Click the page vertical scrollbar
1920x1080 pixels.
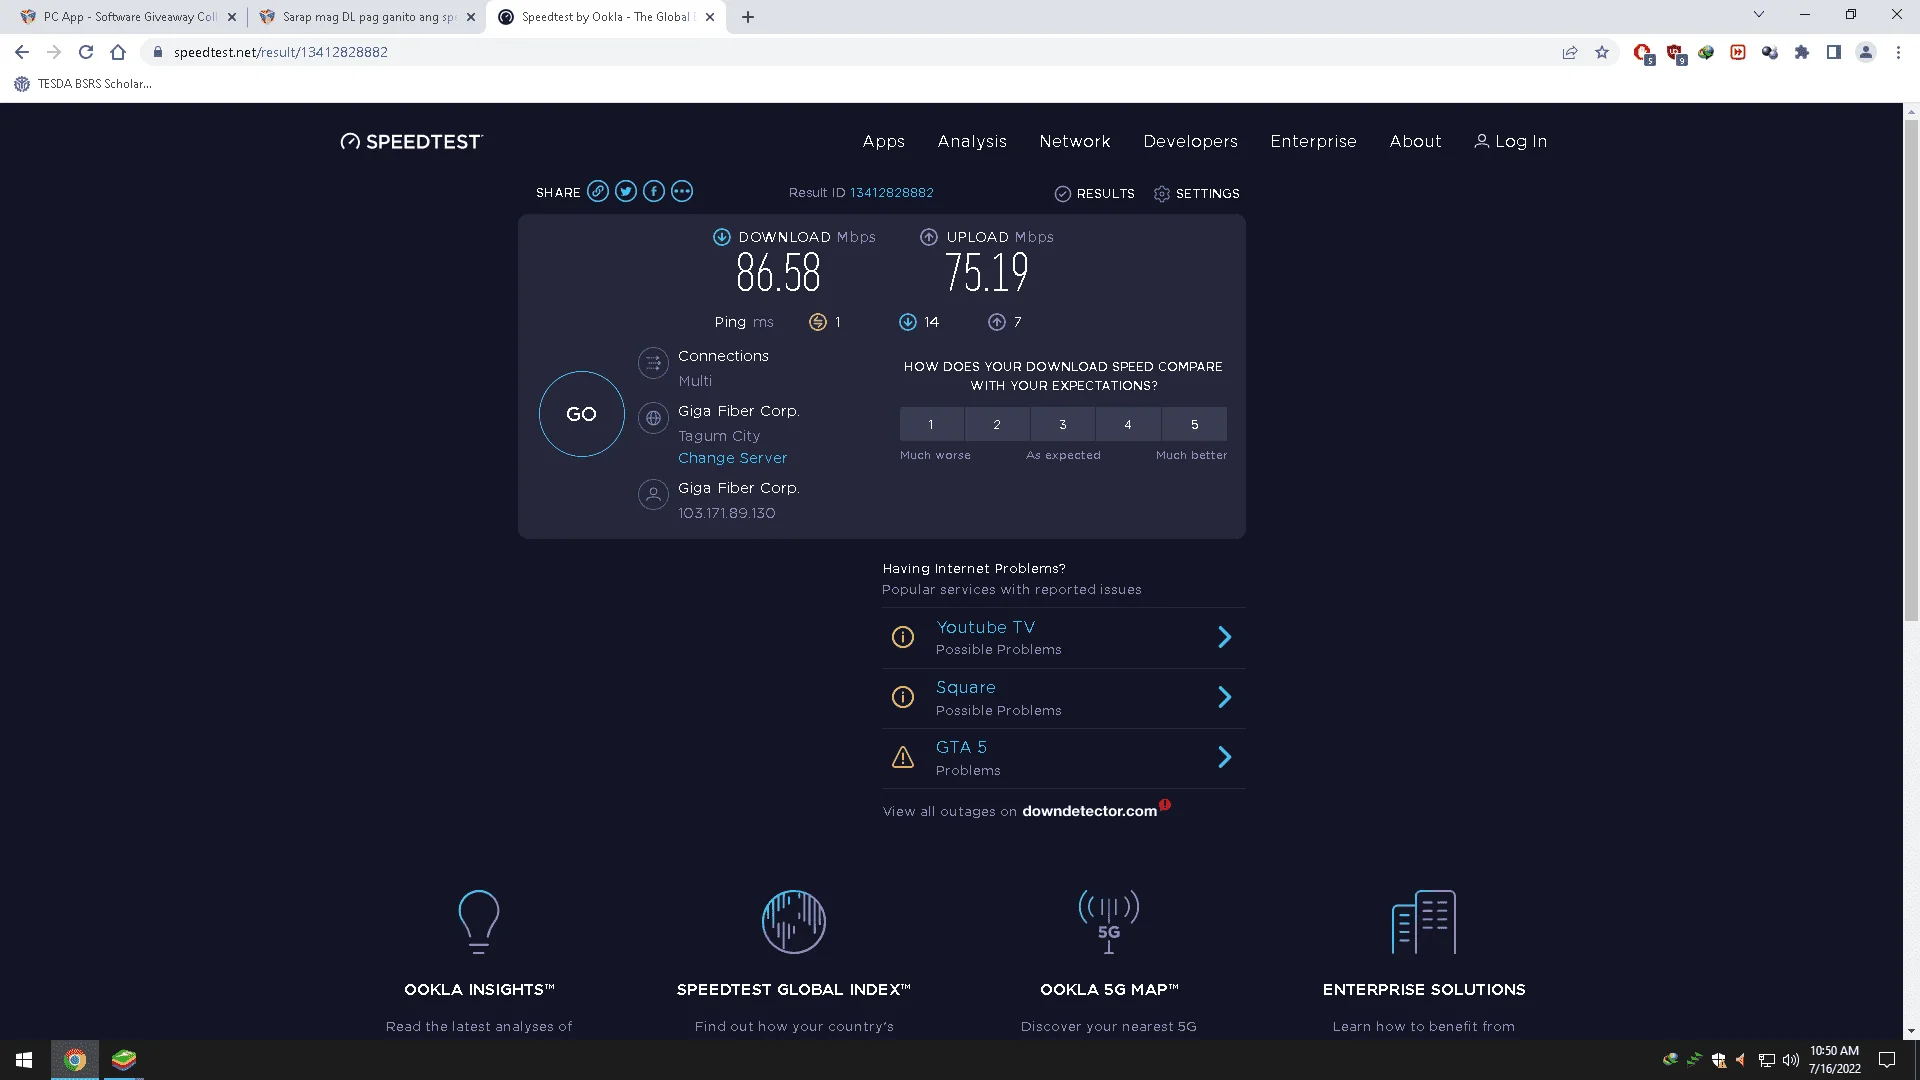(1911, 370)
